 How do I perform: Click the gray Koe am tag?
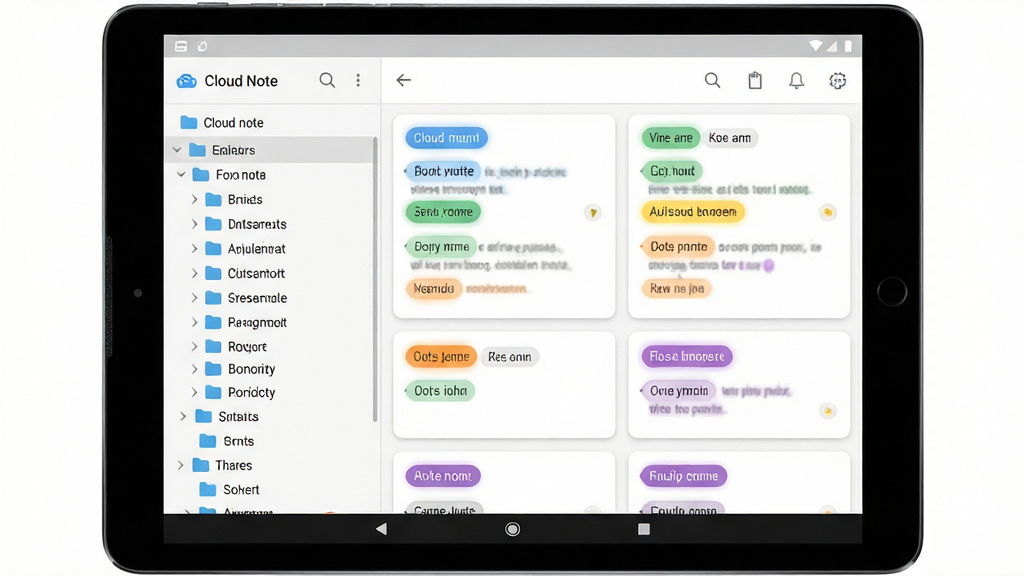729,138
